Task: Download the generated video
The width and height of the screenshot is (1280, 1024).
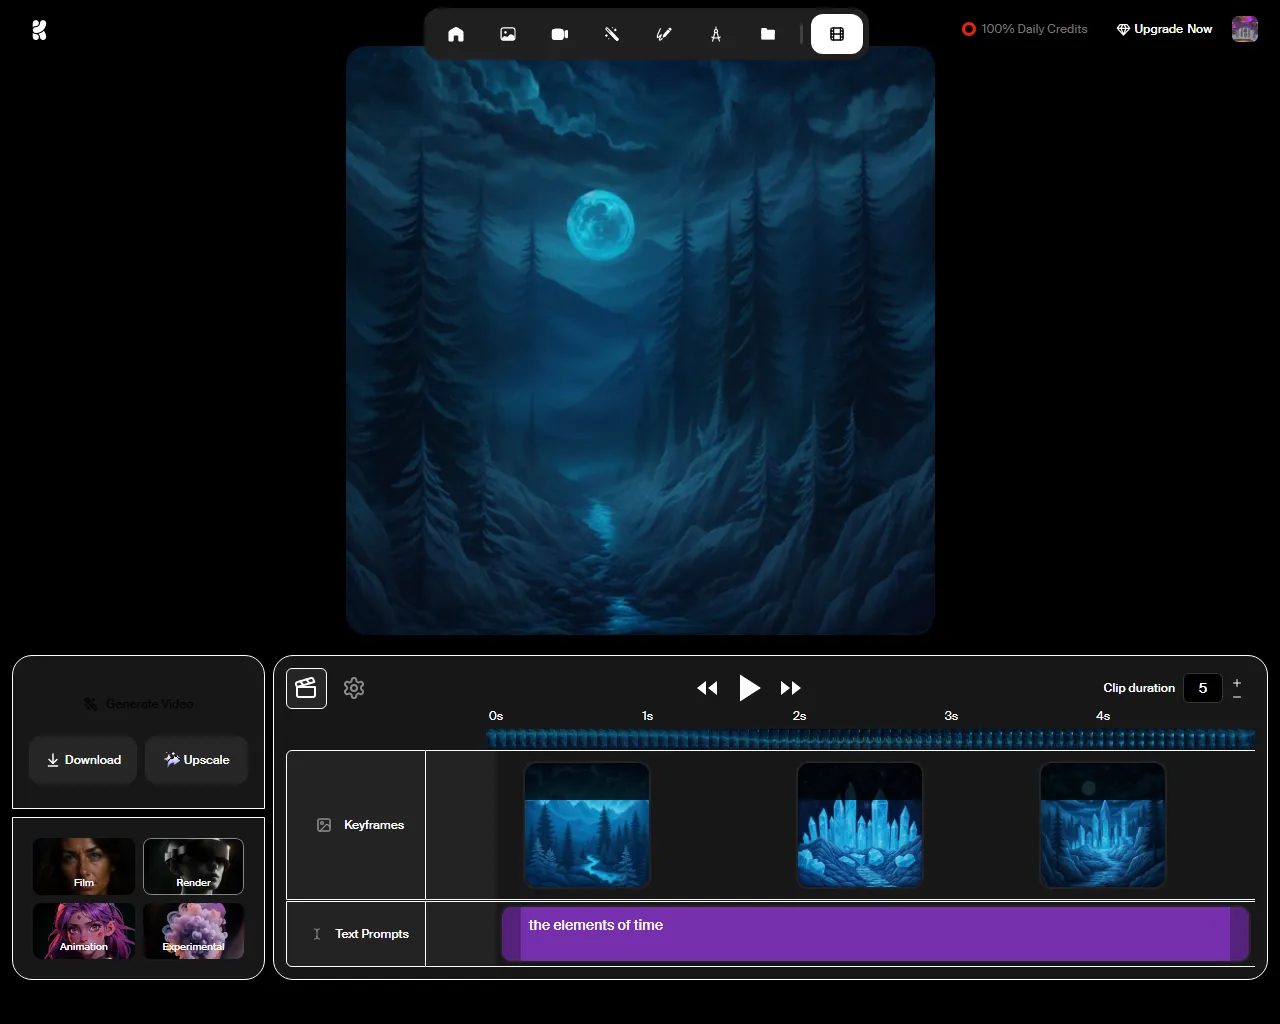Action: tap(83, 760)
